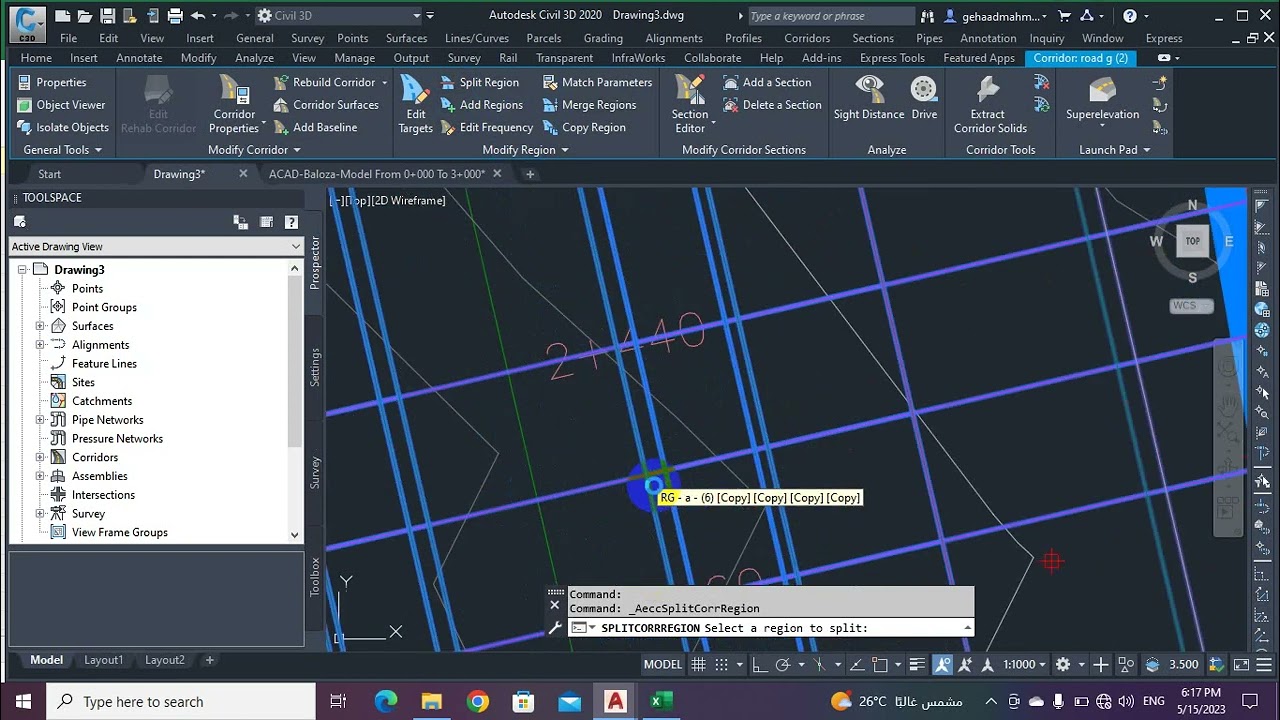Viewport: 1280px width, 720px height.
Task: Expand the Surfaces tree node
Action: point(40,326)
